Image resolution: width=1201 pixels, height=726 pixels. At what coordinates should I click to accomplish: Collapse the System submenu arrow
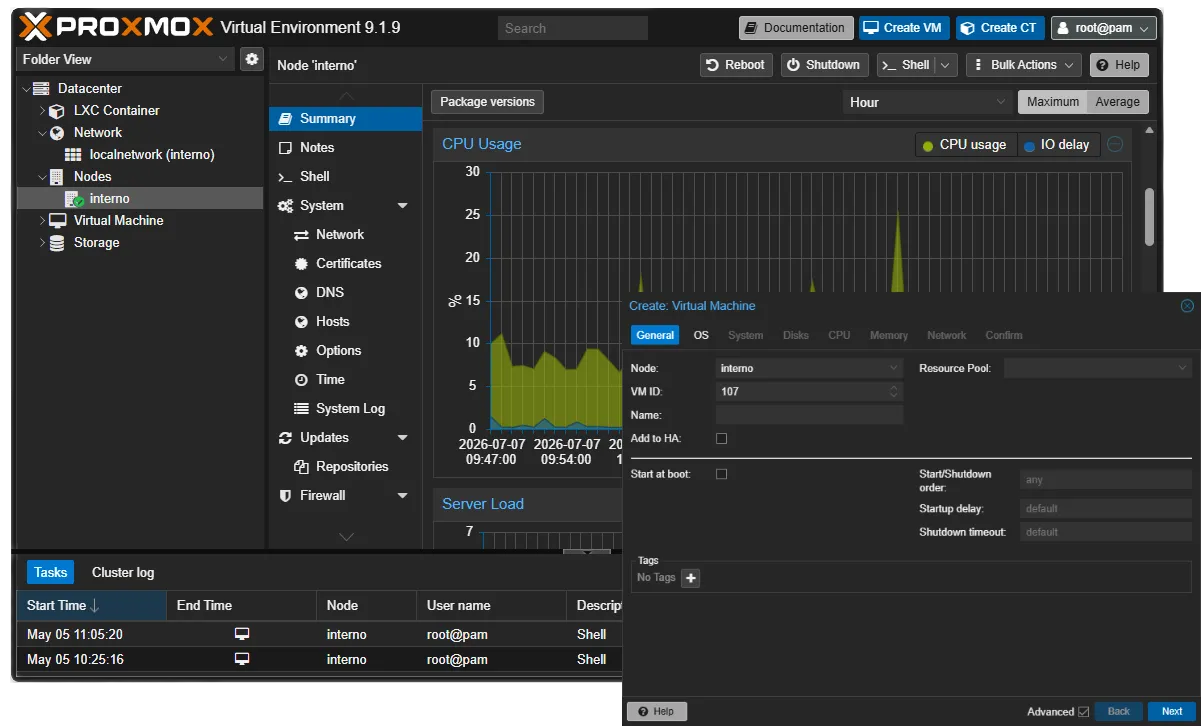coord(403,206)
